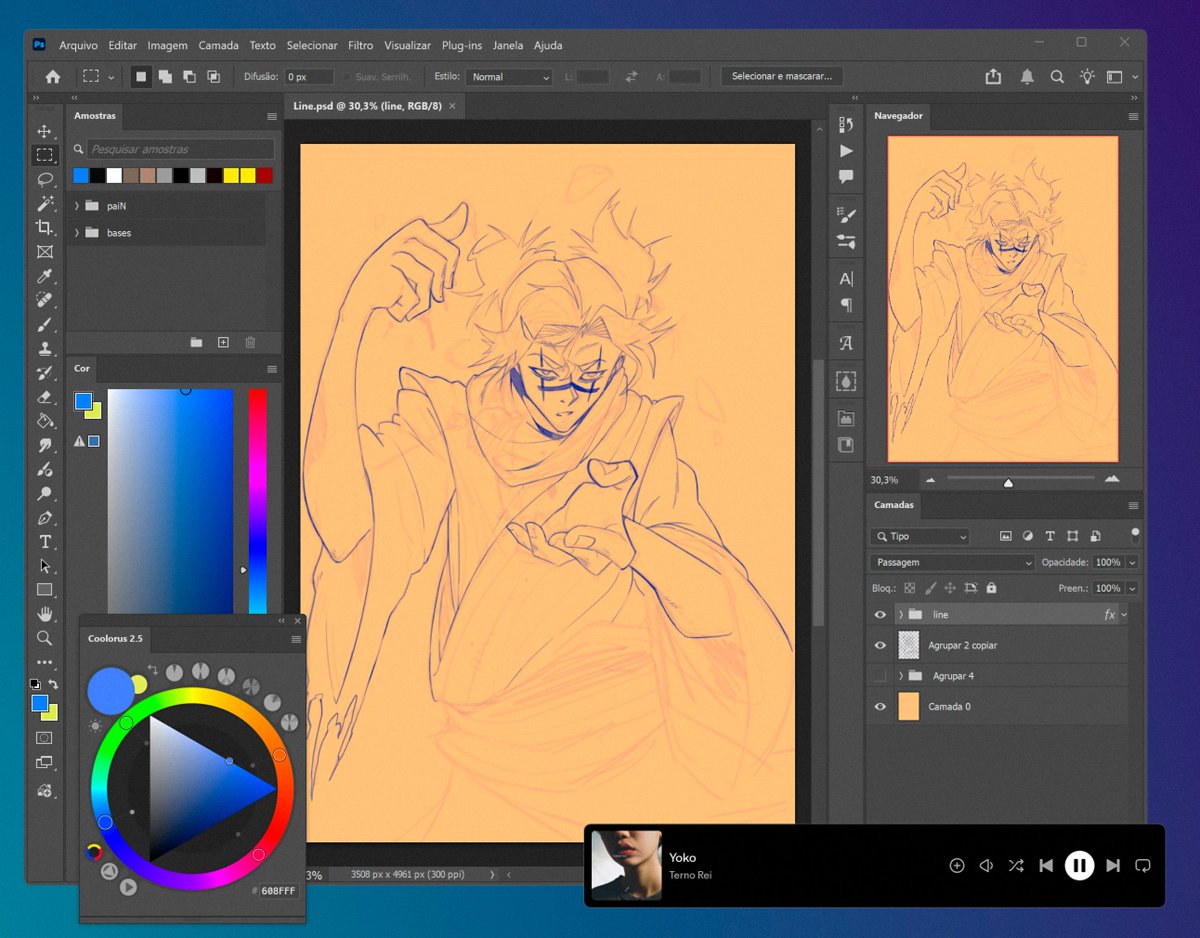1200x938 pixels.
Task: Open the Arquivo menu
Action: tap(78, 45)
